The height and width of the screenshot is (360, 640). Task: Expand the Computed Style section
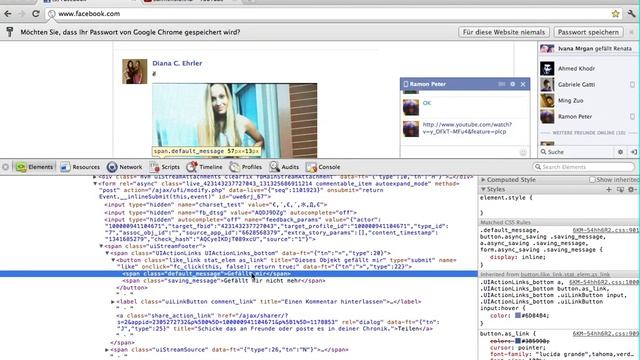pos(483,180)
